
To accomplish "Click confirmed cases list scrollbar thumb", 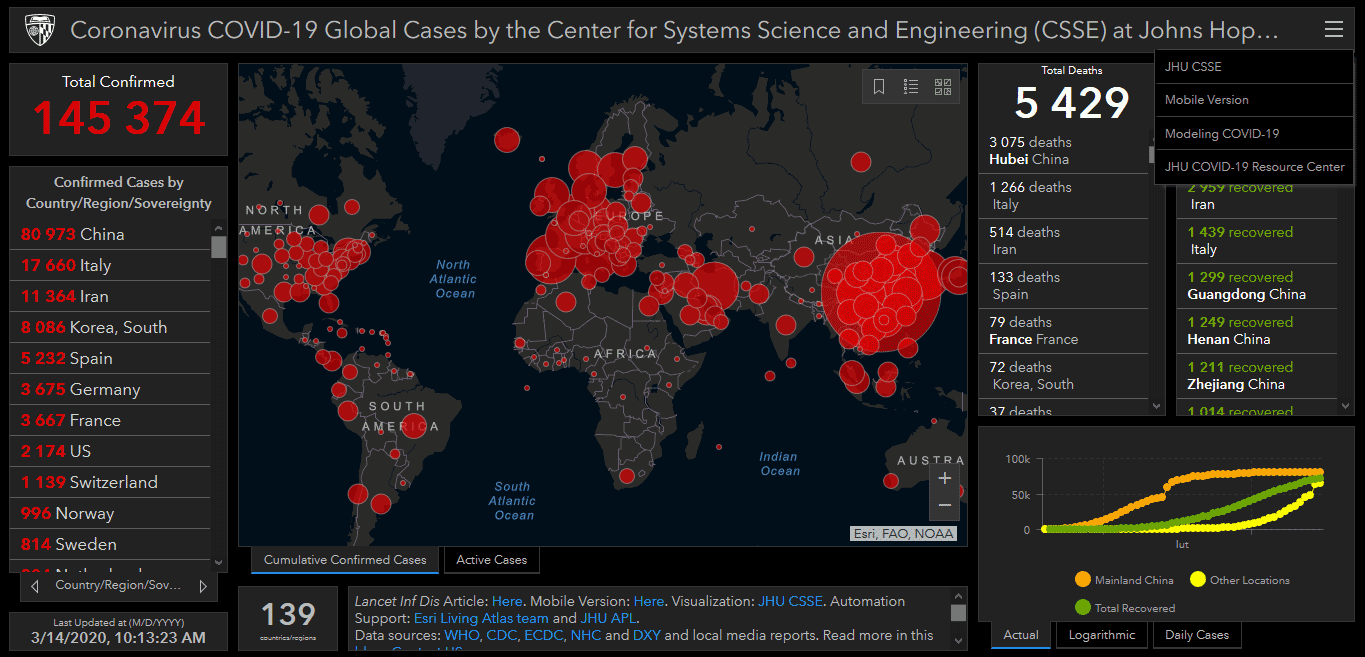I will pos(219,247).
